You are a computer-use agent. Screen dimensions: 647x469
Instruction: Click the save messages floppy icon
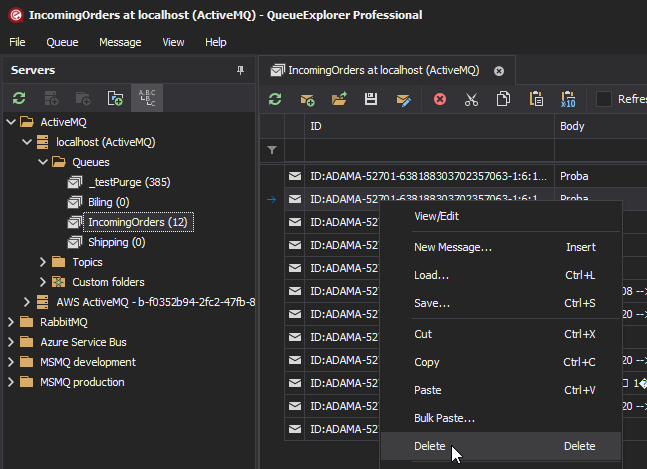(371, 99)
